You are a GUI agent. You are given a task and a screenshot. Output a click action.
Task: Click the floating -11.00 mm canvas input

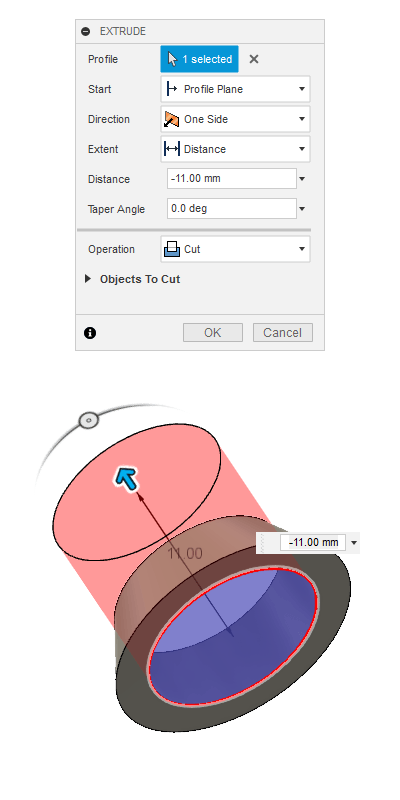point(313,542)
